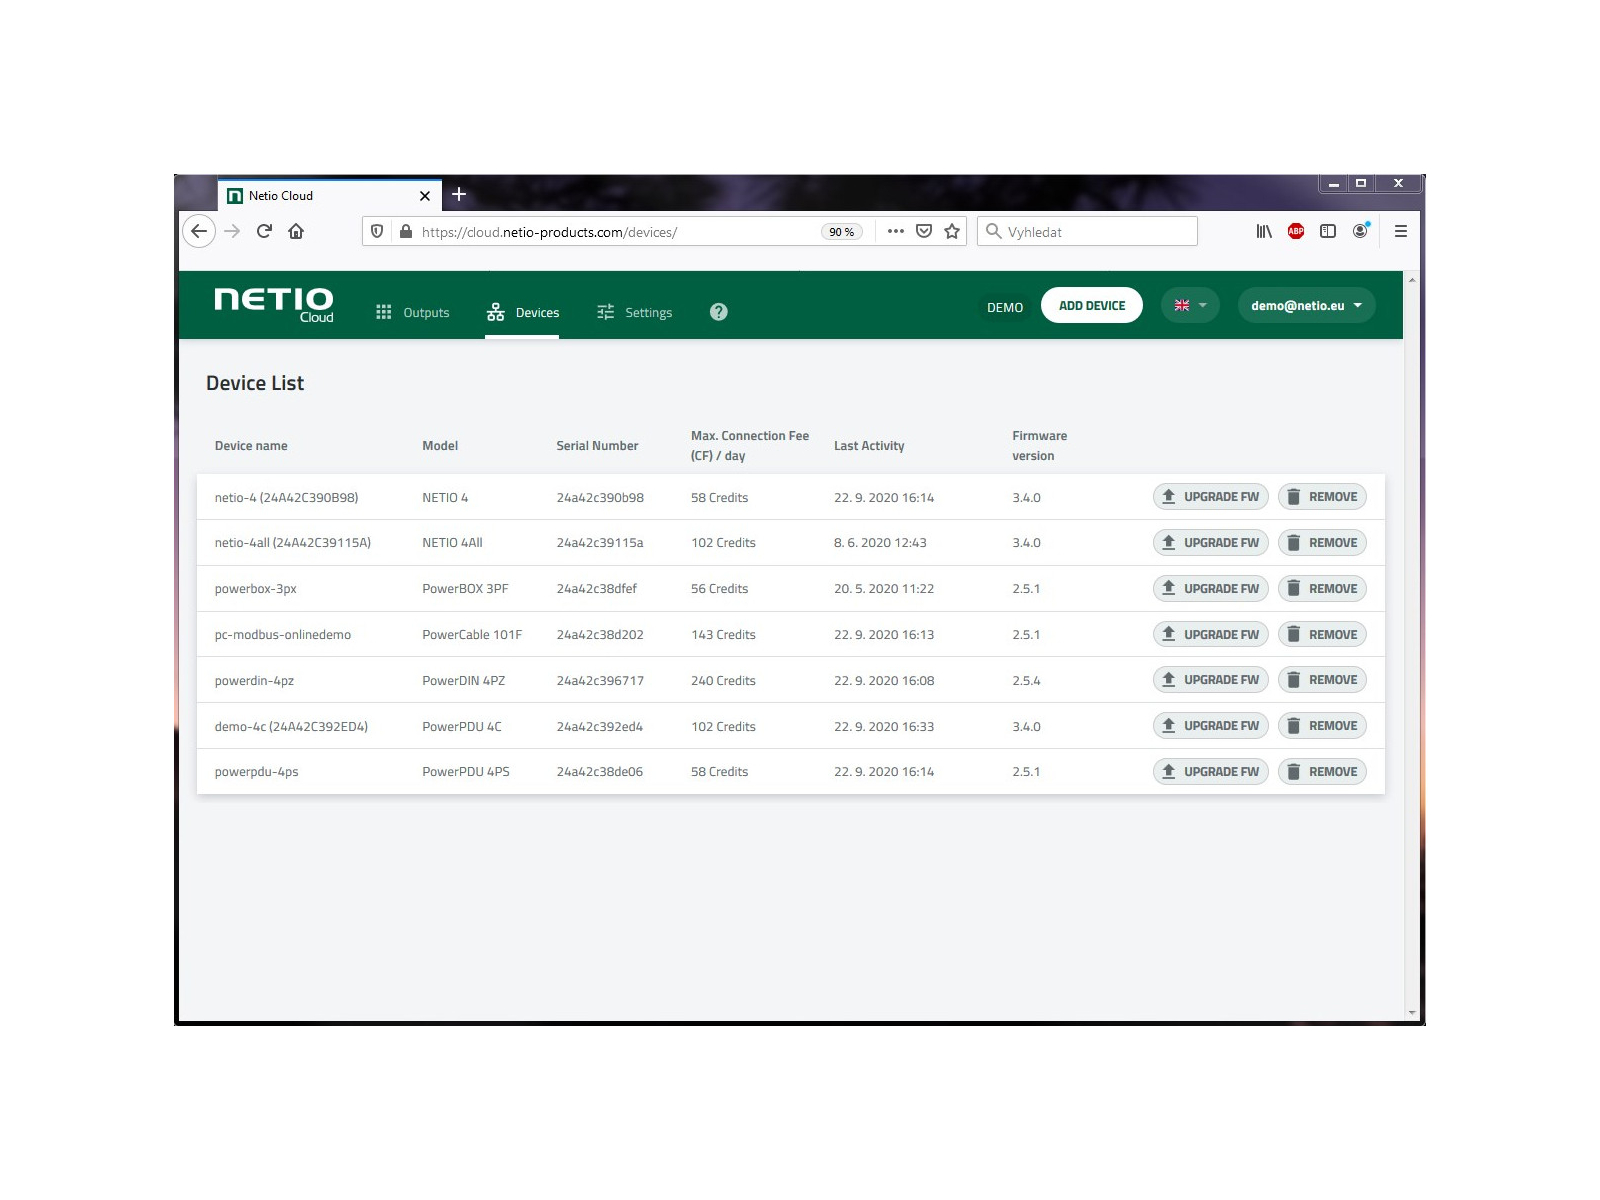This screenshot has height=1200, width=1600.
Task: Click last activity 8. 6. 2020 12:43
Action: [x=880, y=543]
